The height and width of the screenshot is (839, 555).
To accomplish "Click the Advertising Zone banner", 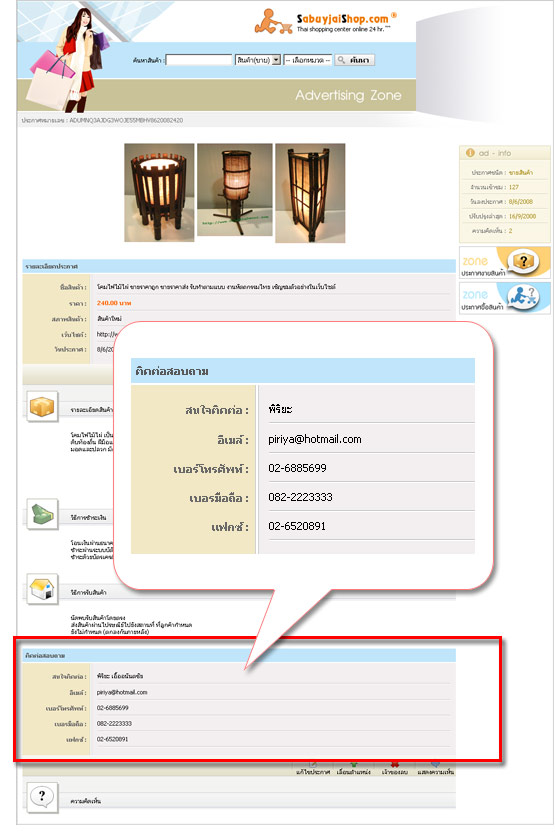I will tap(348, 95).
